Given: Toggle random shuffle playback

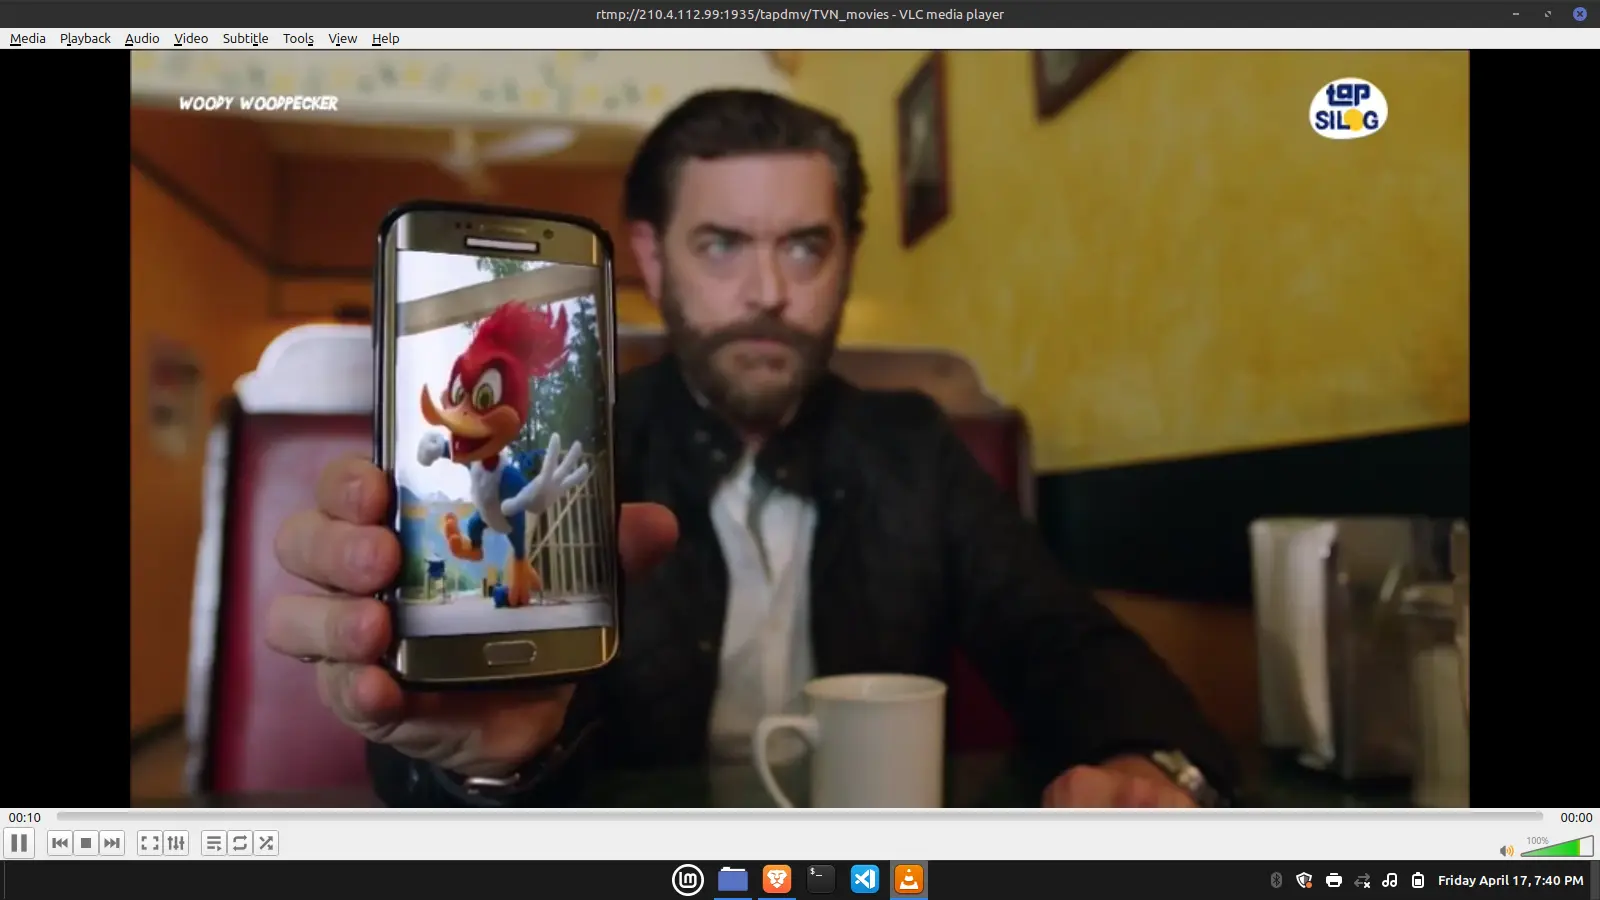Looking at the screenshot, I should coord(266,843).
